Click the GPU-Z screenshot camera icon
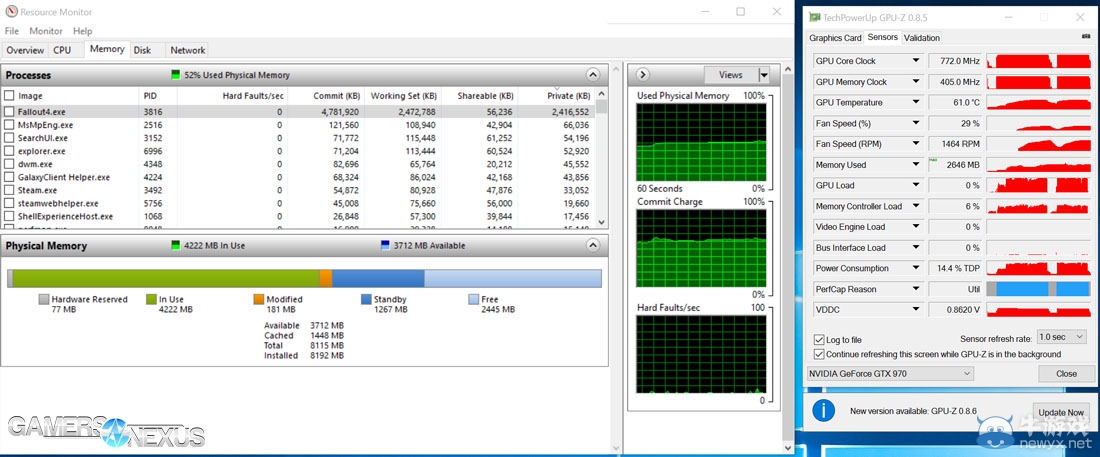 [1085, 37]
